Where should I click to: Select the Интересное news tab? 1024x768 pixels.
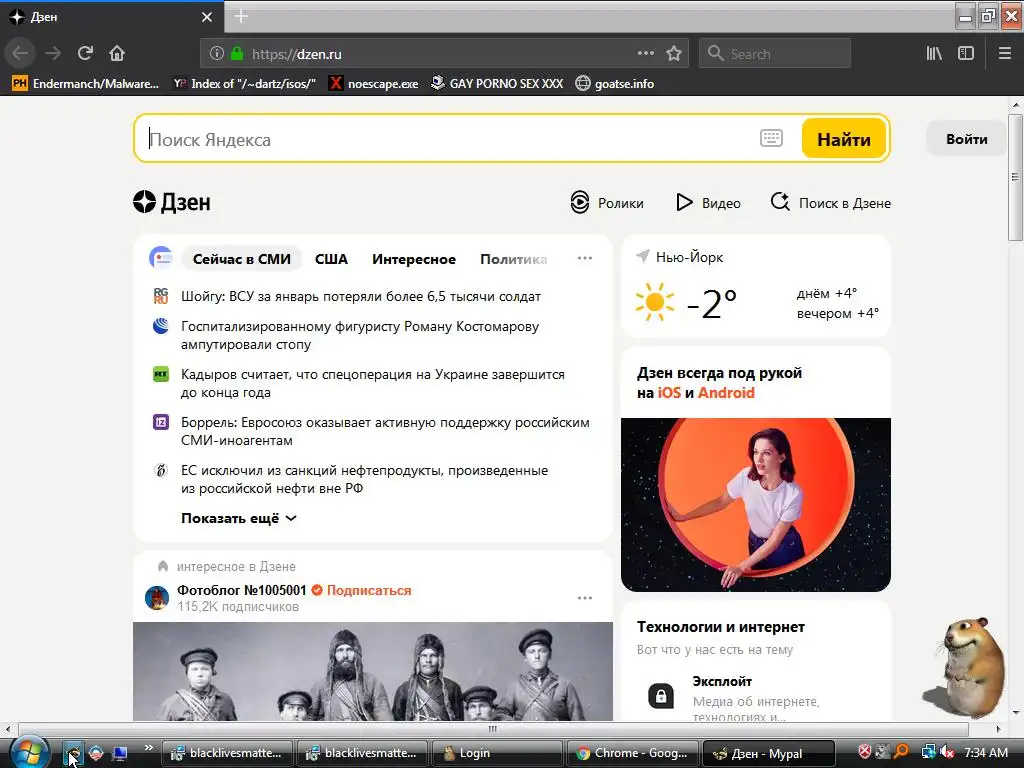[414, 259]
